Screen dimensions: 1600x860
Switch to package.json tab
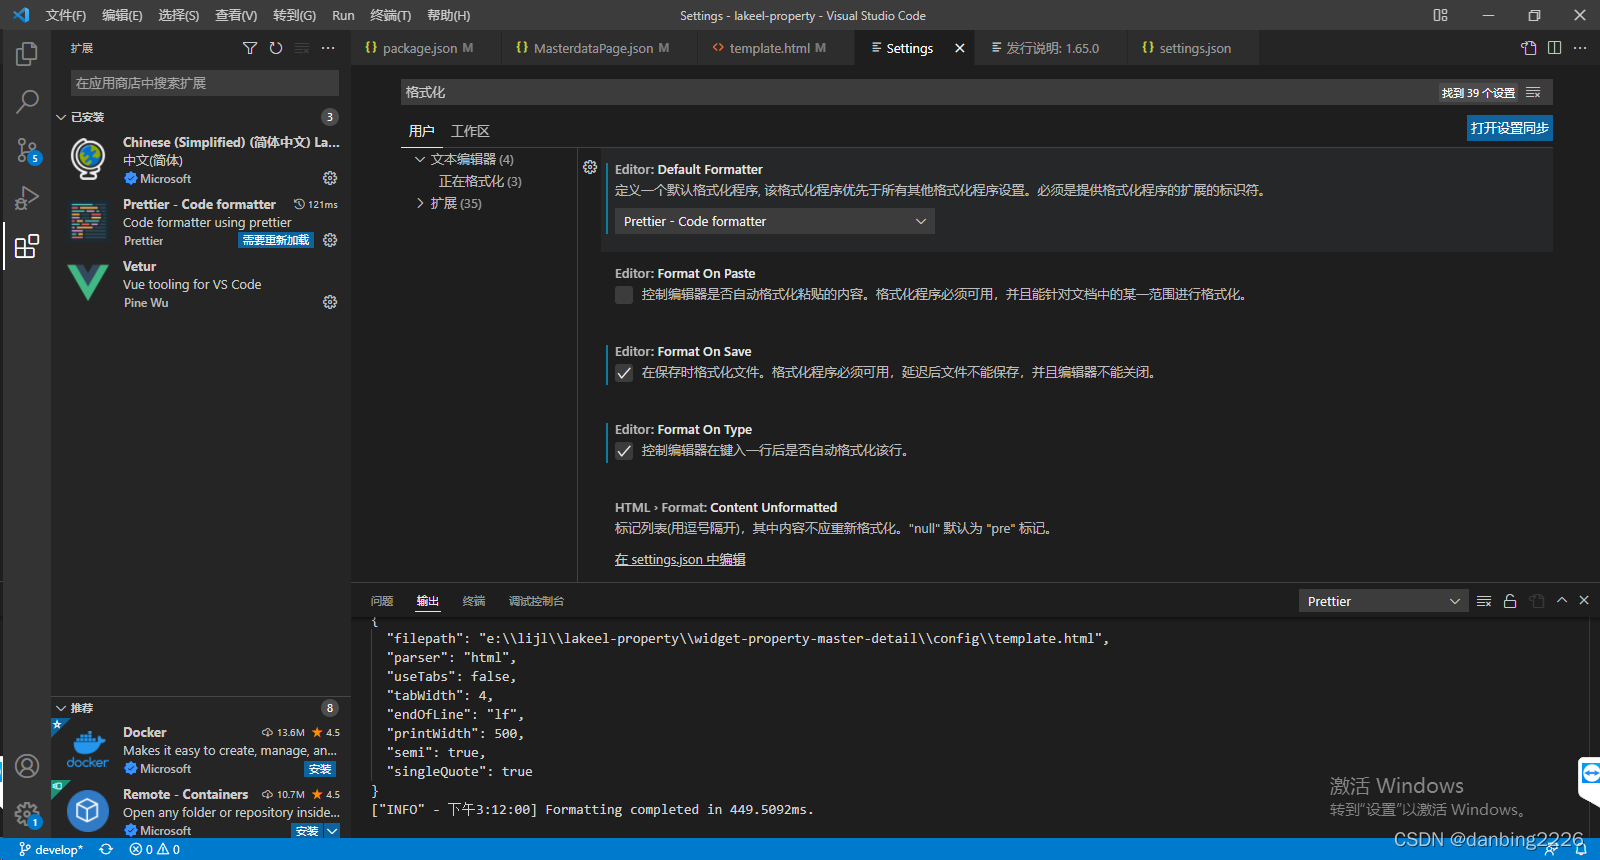[419, 48]
